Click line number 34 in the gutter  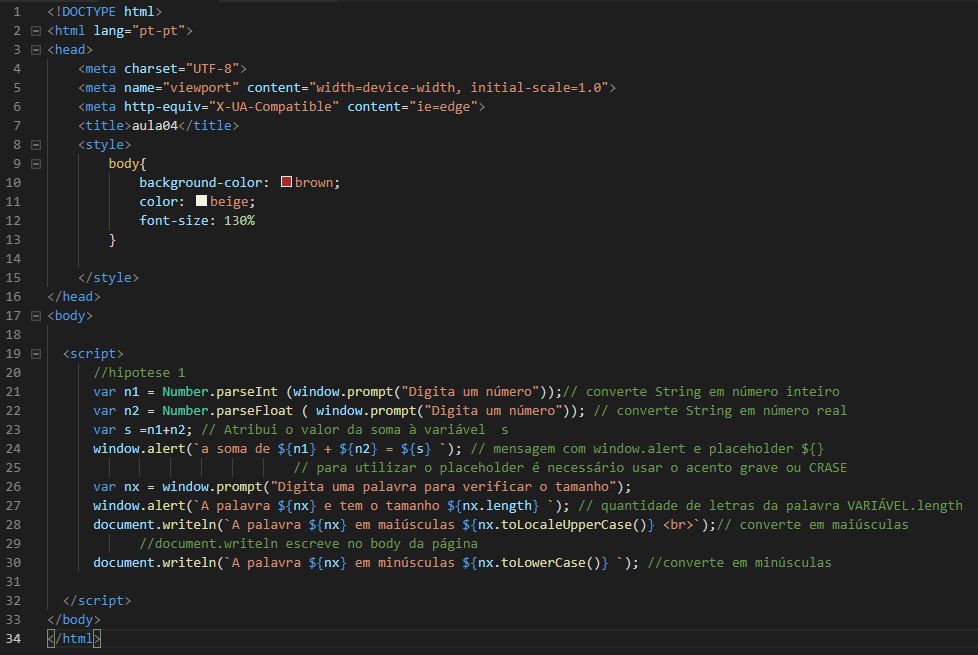click(x=13, y=639)
